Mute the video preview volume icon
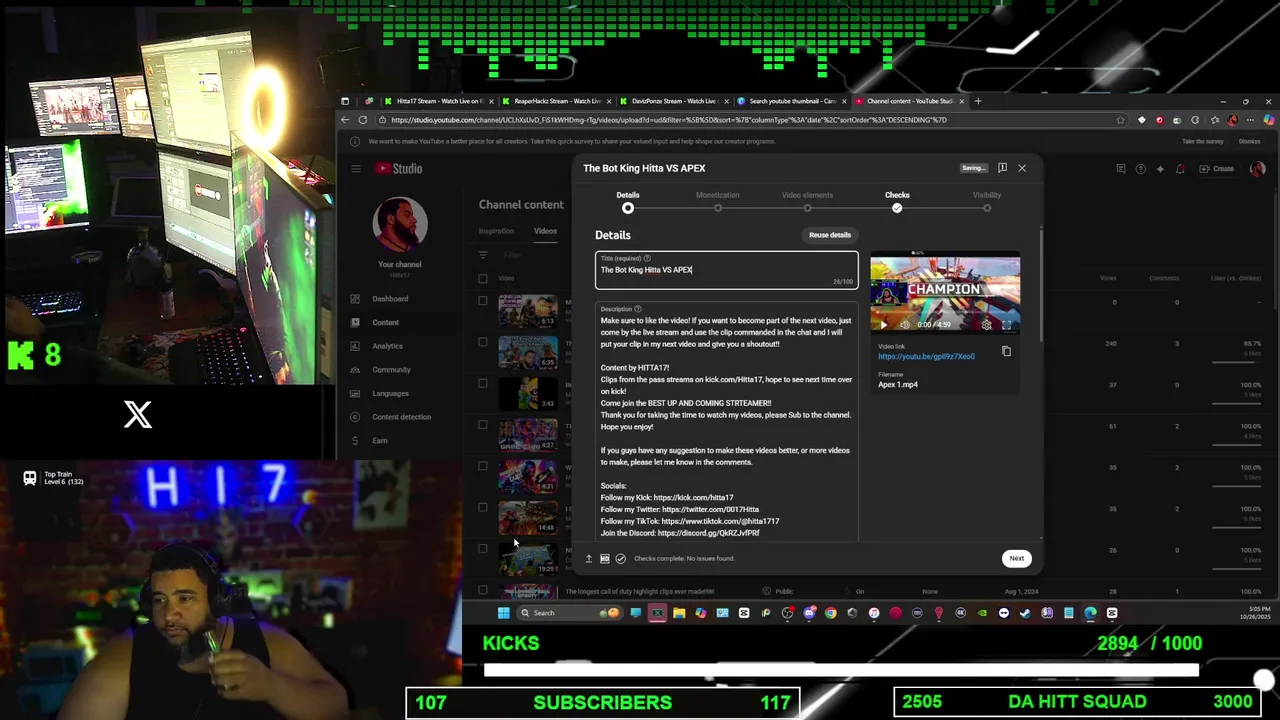The image size is (1280, 720). [x=904, y=324]
